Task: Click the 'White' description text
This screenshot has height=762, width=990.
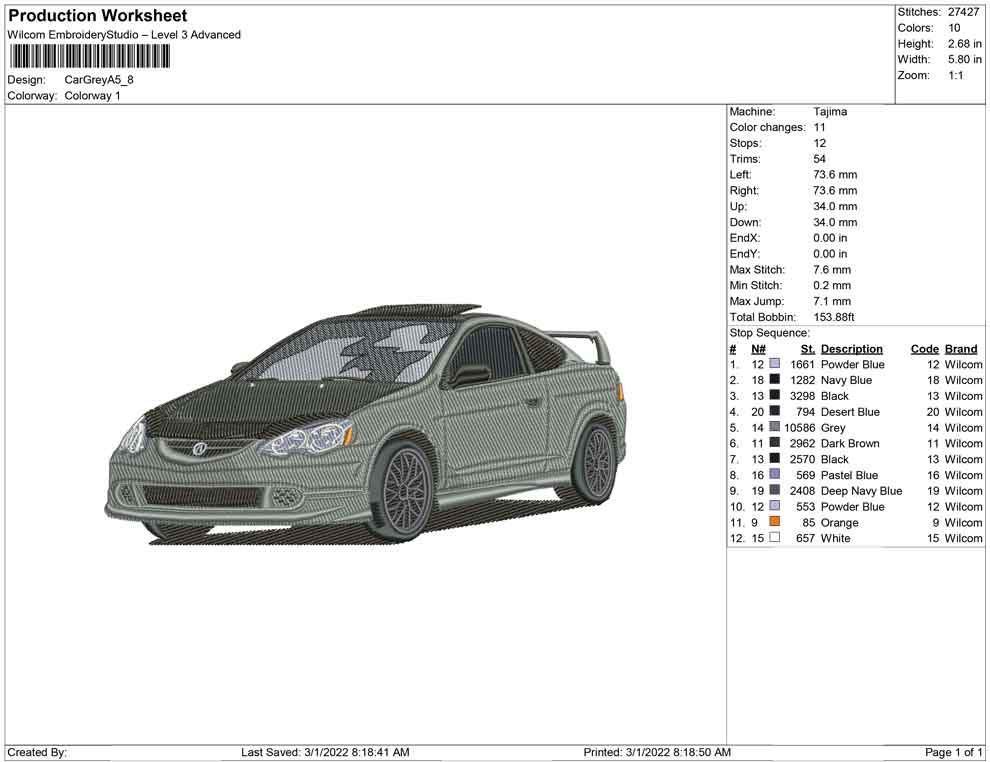Action: coord(835,538)
